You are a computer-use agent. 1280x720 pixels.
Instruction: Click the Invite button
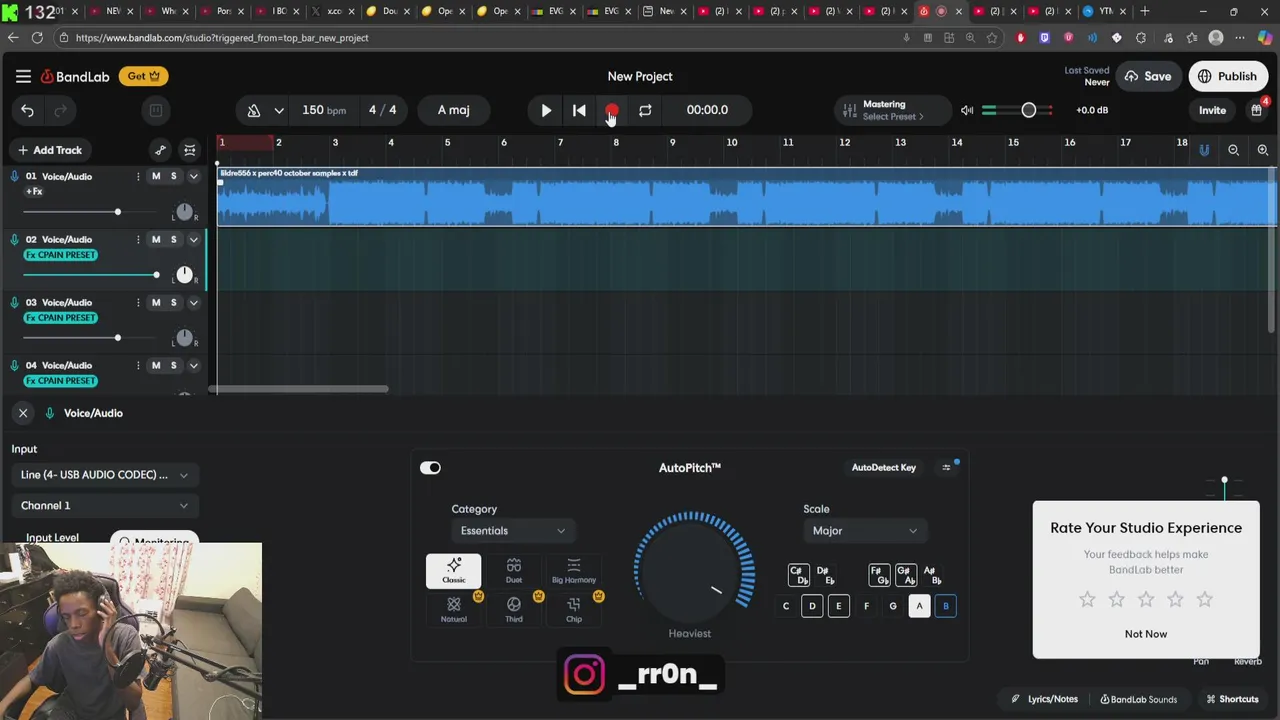tap(1212, 110)
